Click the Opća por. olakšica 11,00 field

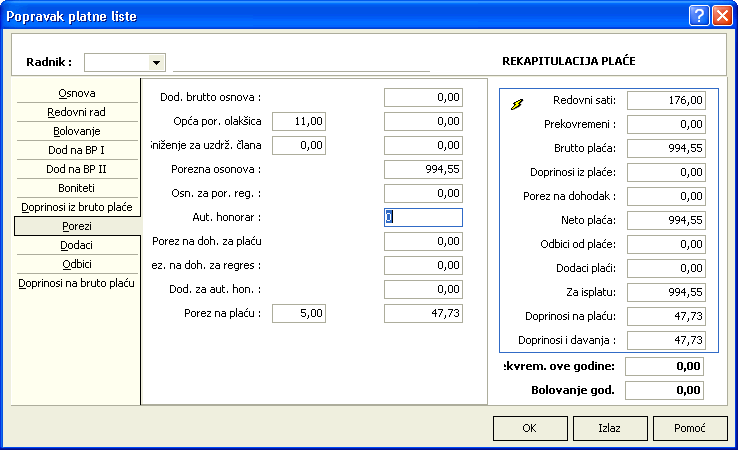click(x=300, y=121)
